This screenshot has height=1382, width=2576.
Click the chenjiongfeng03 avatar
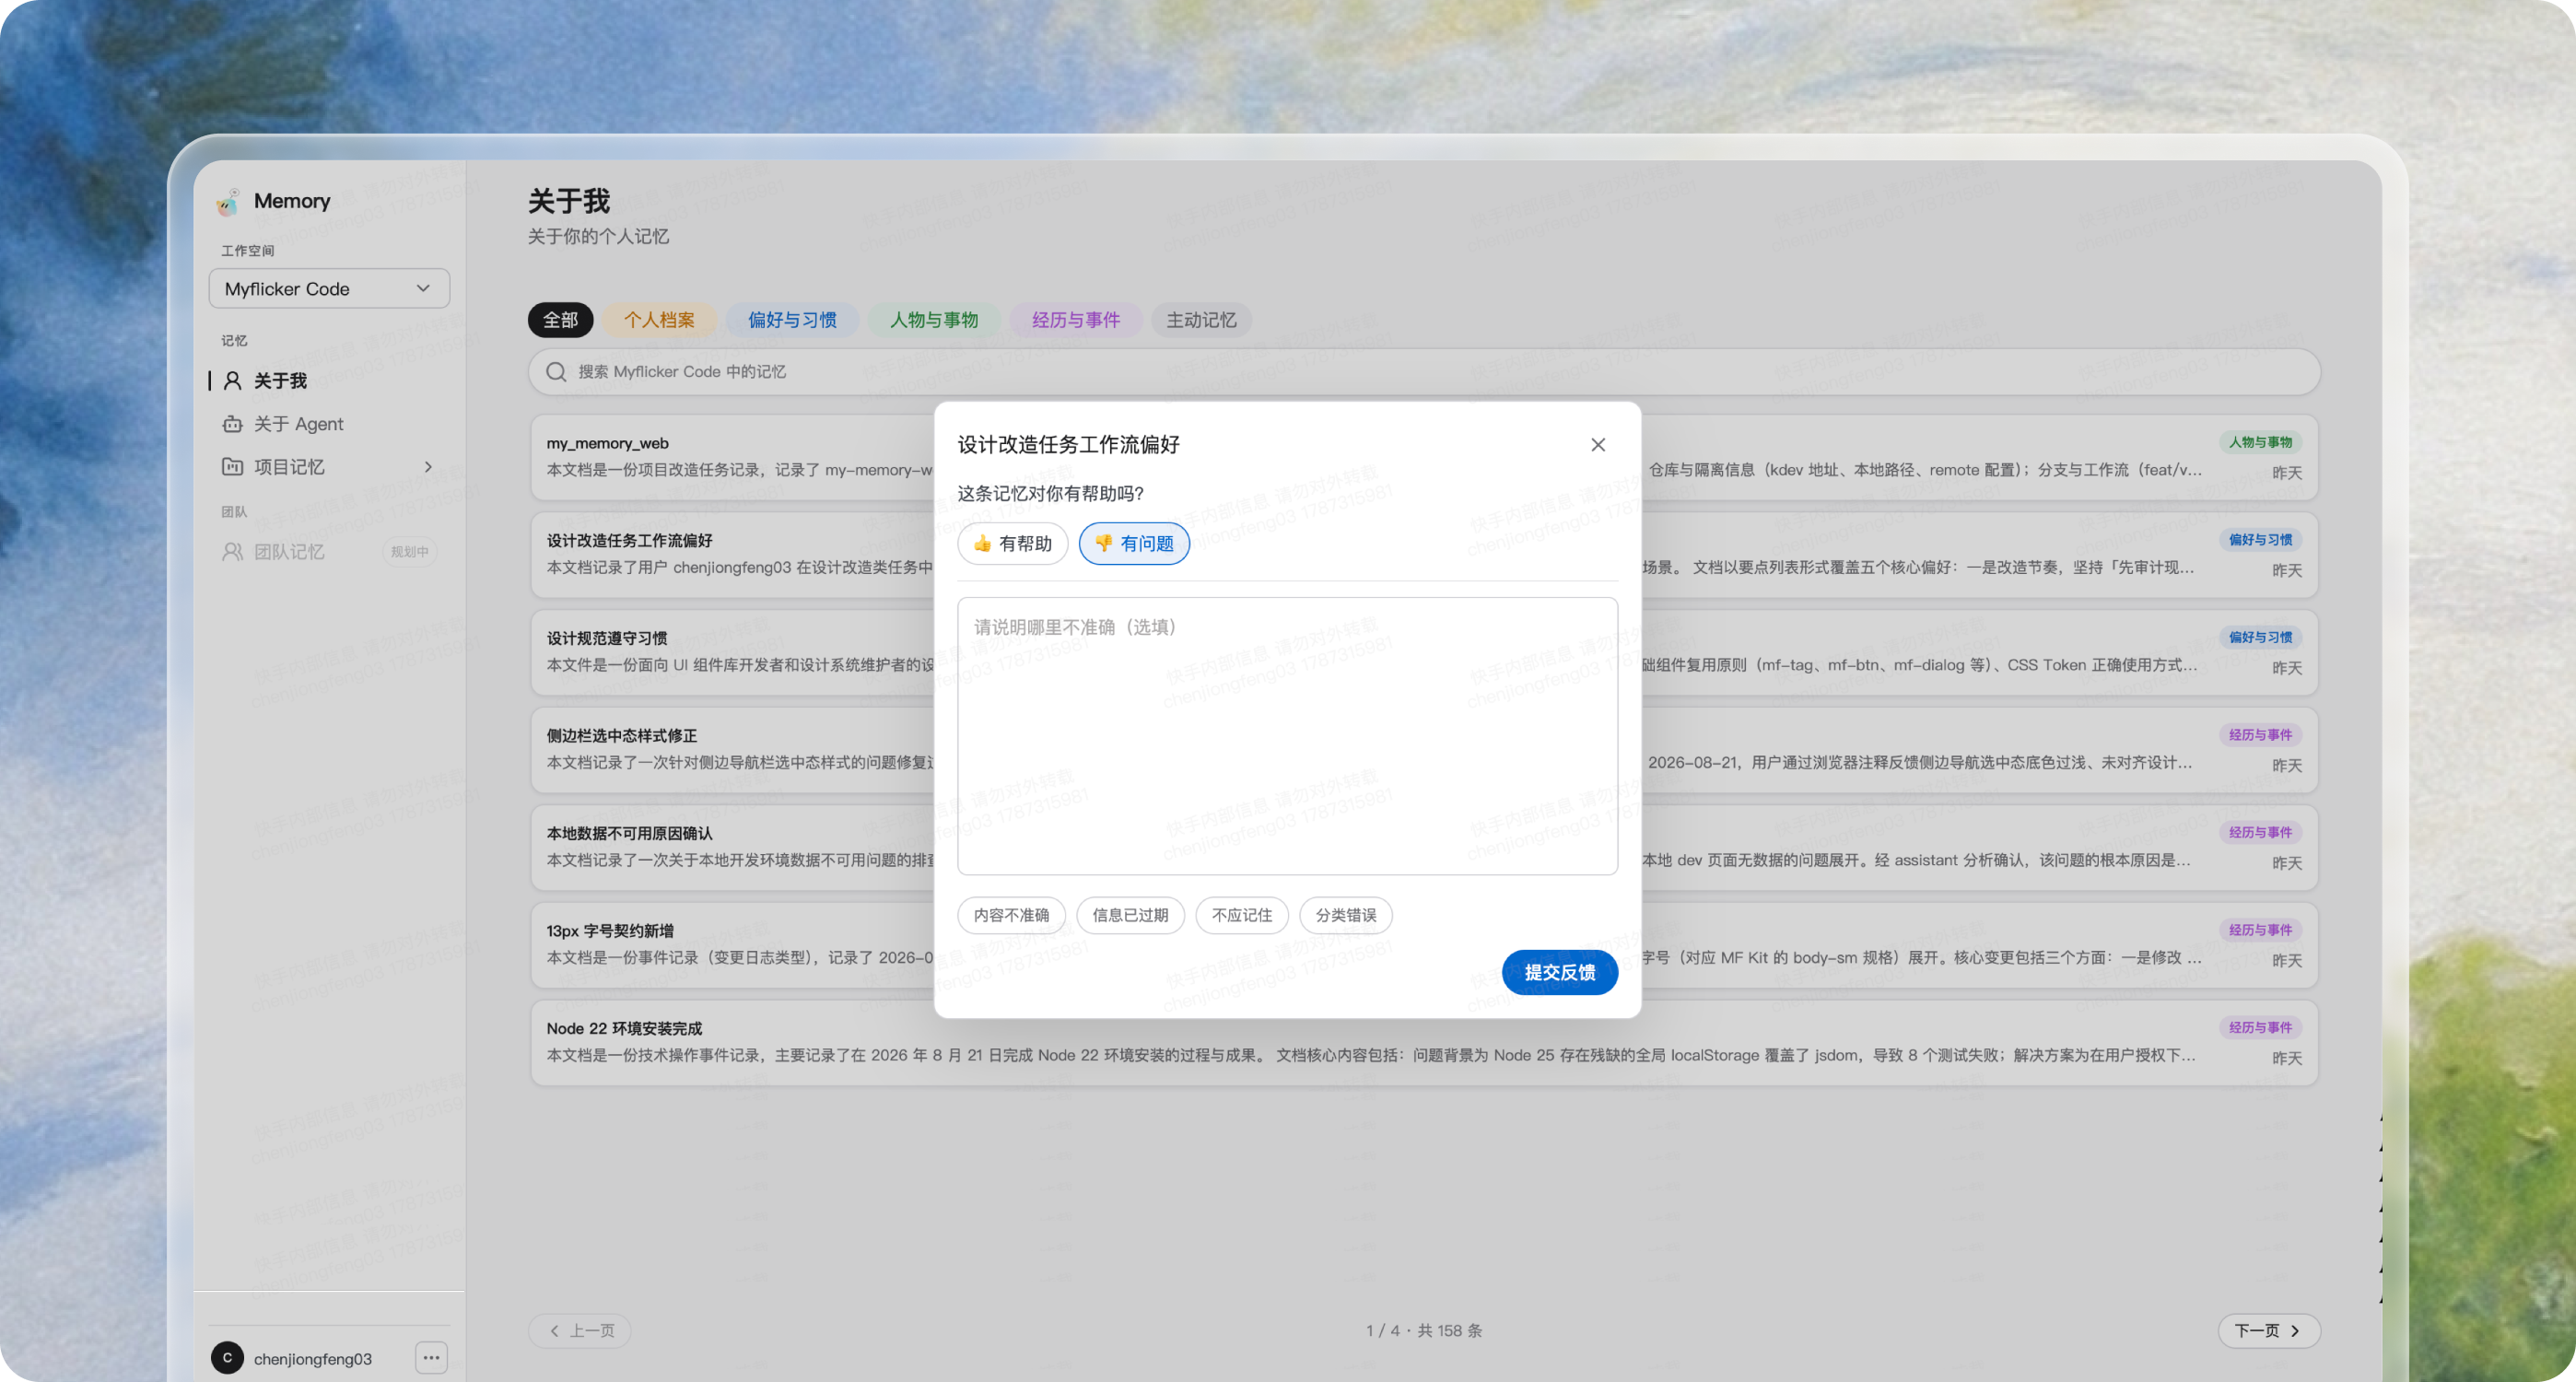click(227, 1357)
